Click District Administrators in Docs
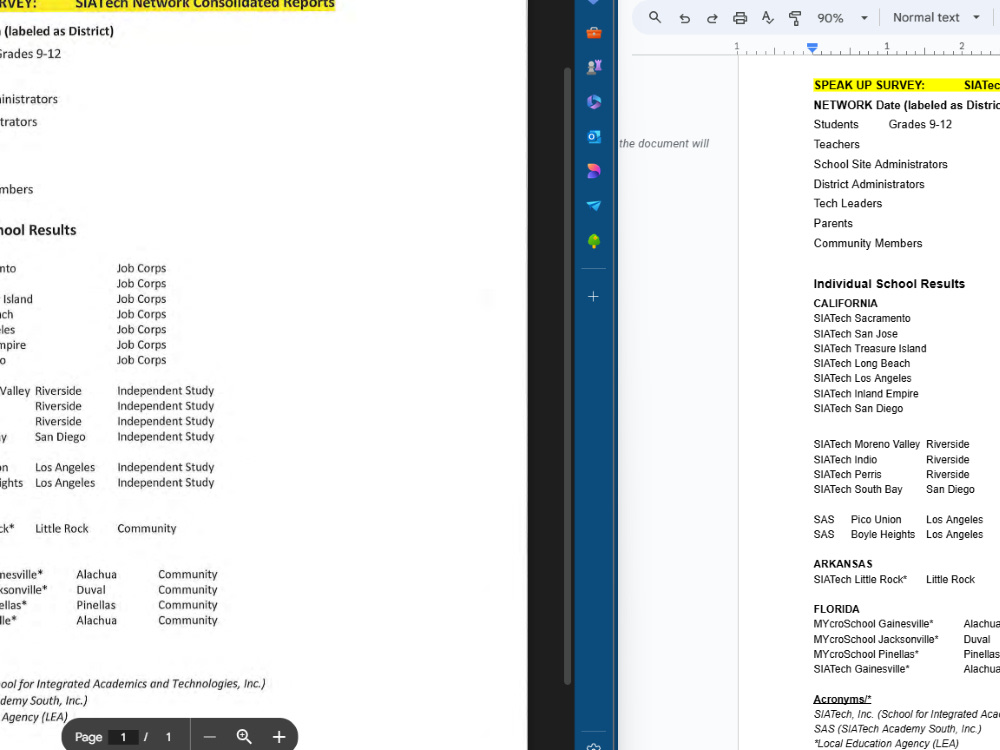1000x750 pixels. [x=869, y=184]
